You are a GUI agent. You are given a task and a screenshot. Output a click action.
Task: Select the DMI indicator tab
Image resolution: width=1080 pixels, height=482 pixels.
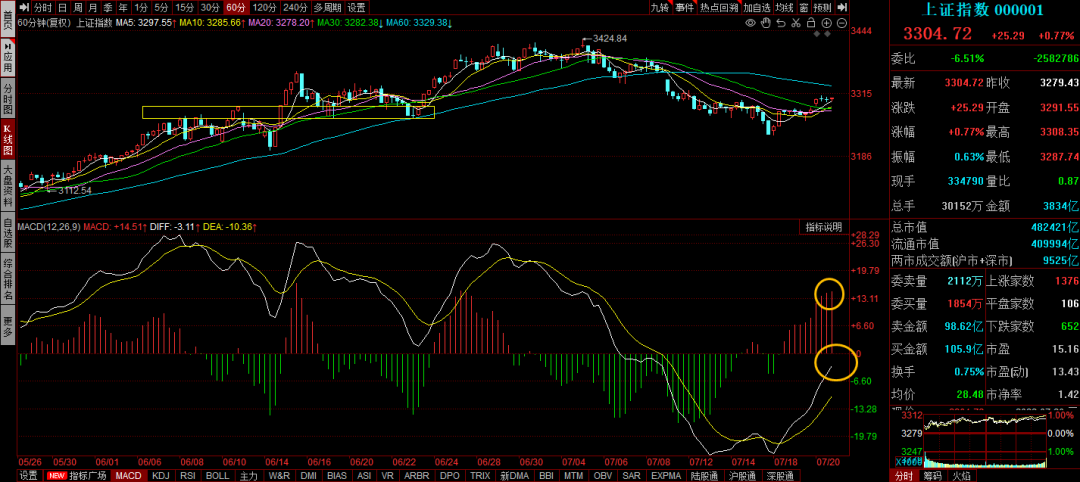pos(309,475)
